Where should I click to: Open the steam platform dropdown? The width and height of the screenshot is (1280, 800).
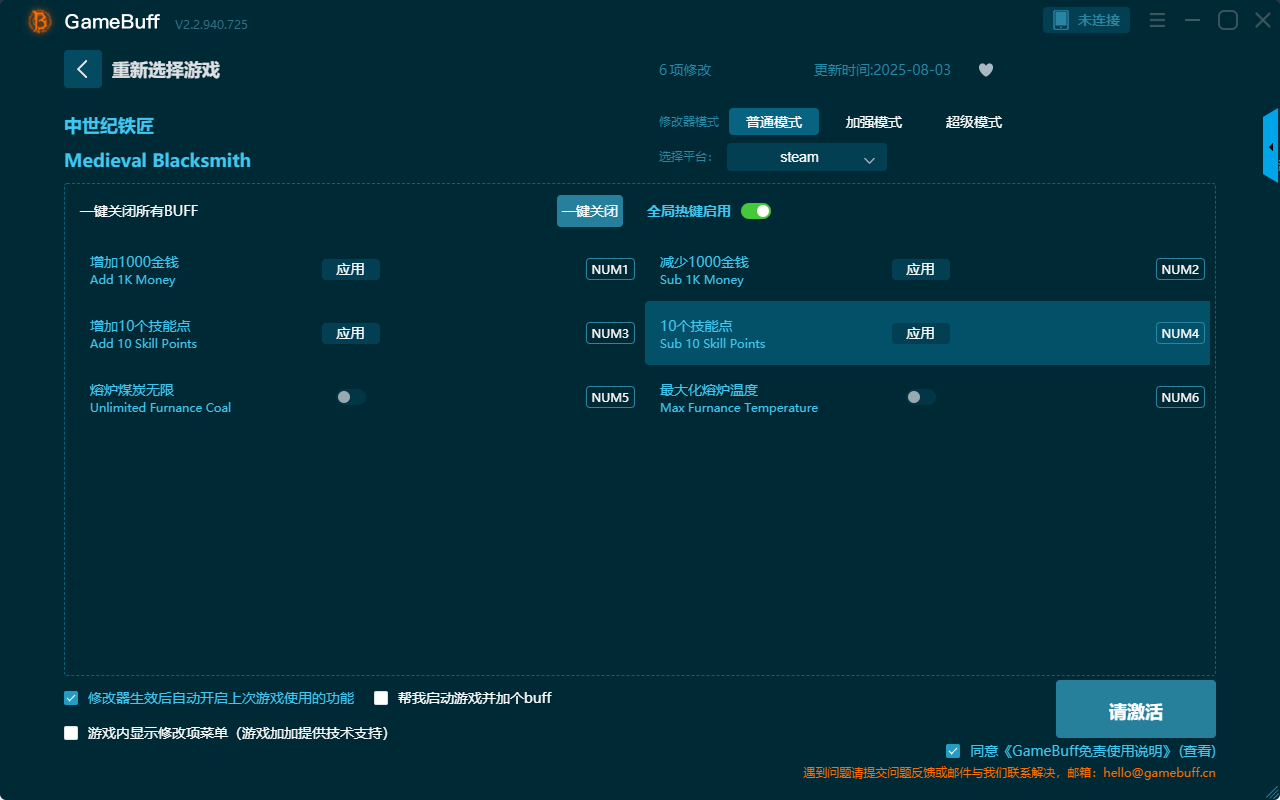pyautogui.click(x=807, y=157)
